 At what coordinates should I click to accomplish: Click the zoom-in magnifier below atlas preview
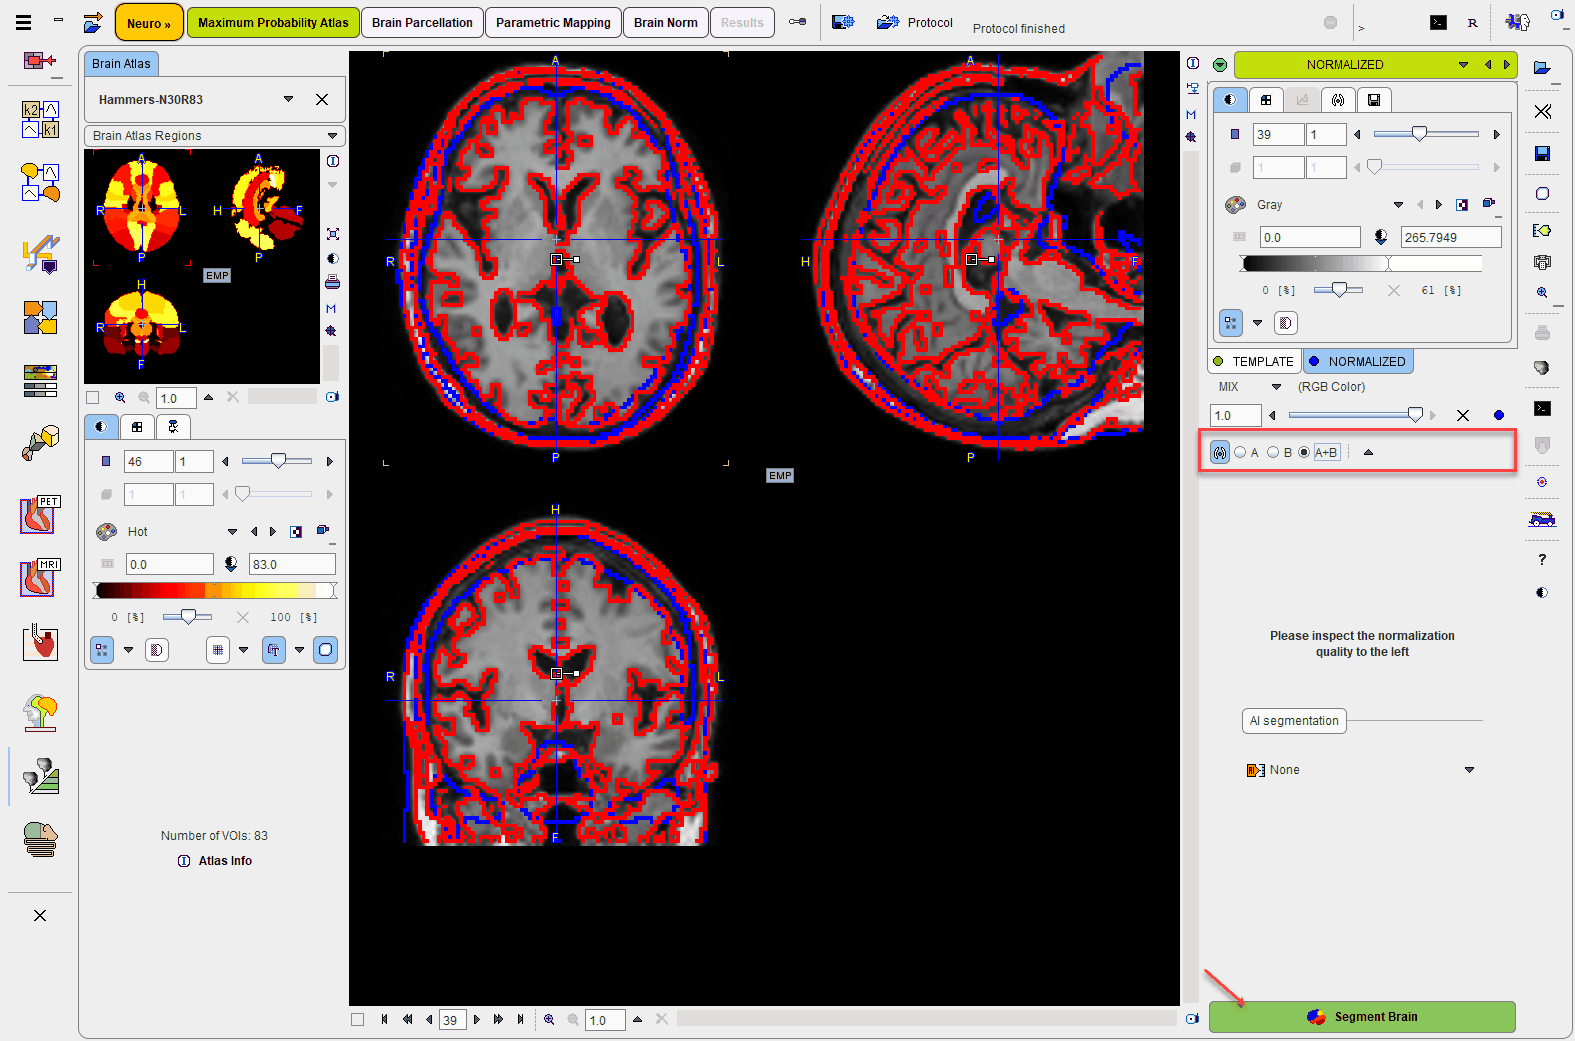pyautogui.click(x=120, y=397)
